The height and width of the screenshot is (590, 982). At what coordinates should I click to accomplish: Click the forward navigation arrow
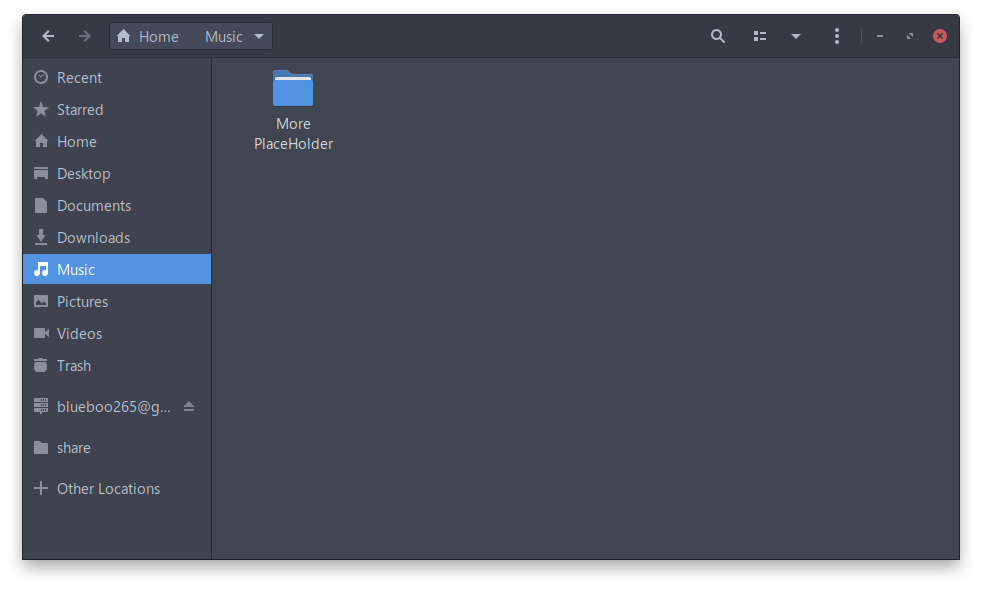(x=85, y=36)
